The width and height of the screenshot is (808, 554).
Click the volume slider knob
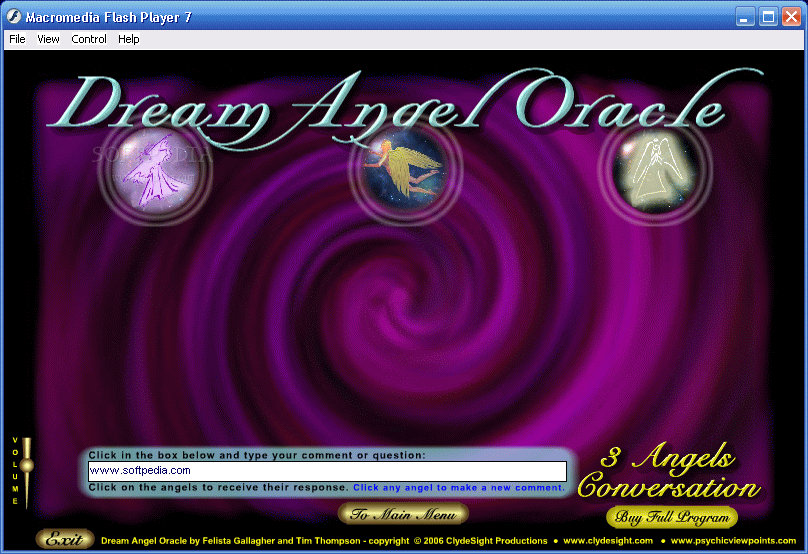[27, 465]
